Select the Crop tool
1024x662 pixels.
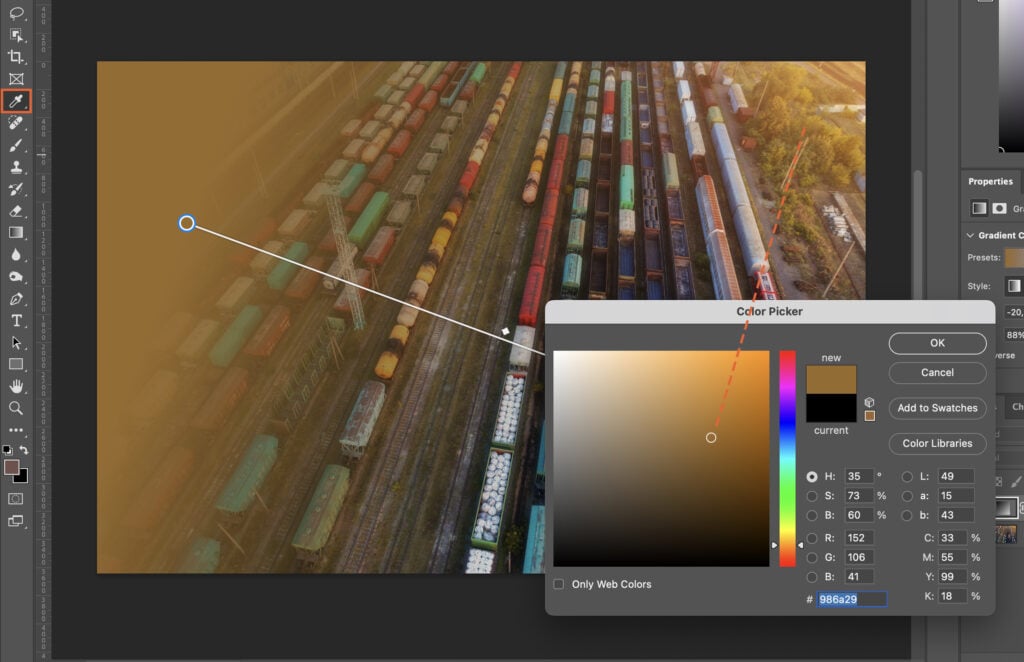coord(14,58)
